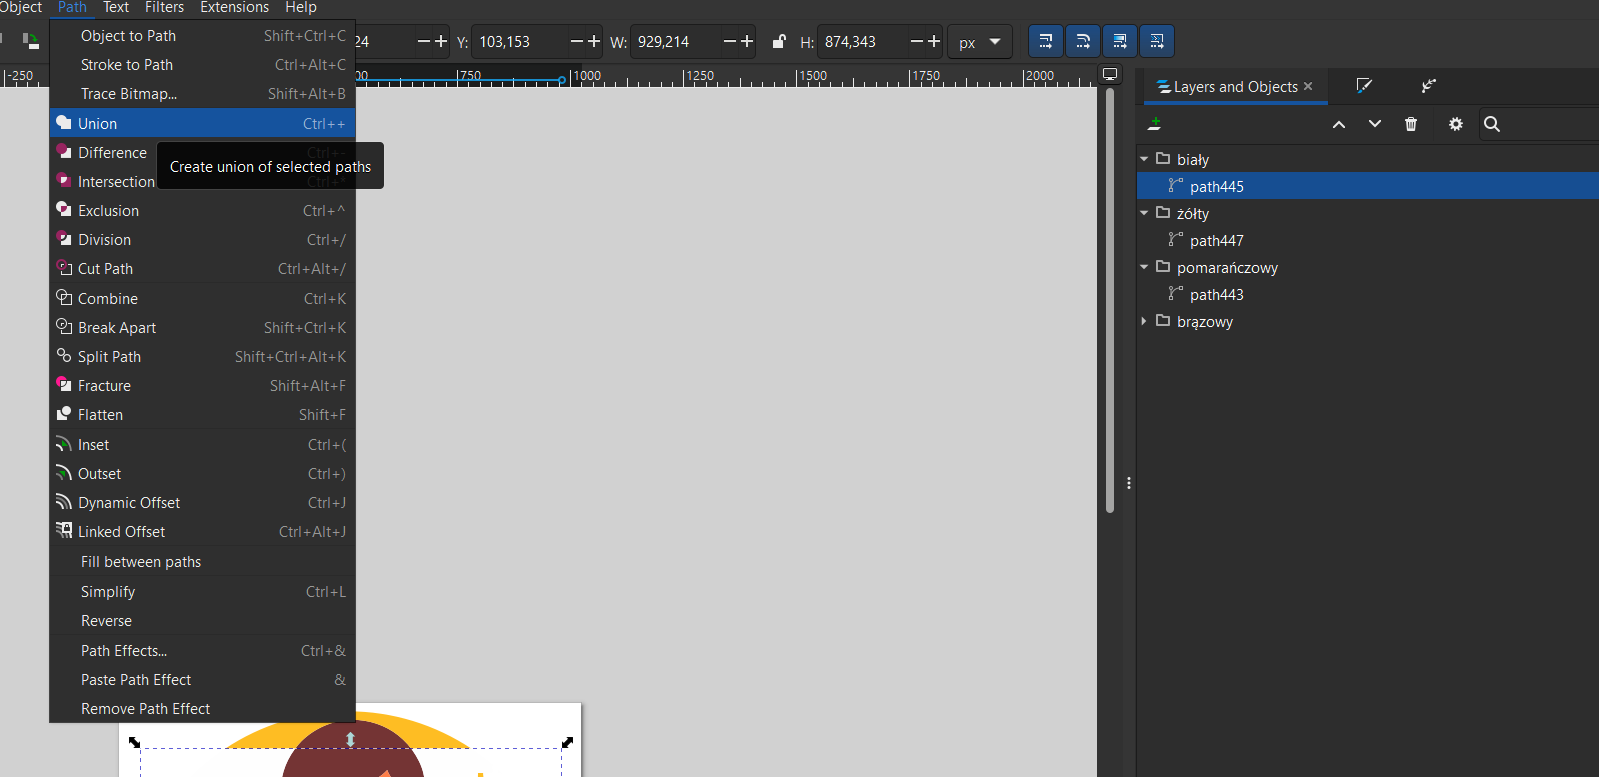Image resolution: width=1599 pixels, height=777 pixels.
Task: Choose Remove Path Effect entry
Action: coord(202,708)
